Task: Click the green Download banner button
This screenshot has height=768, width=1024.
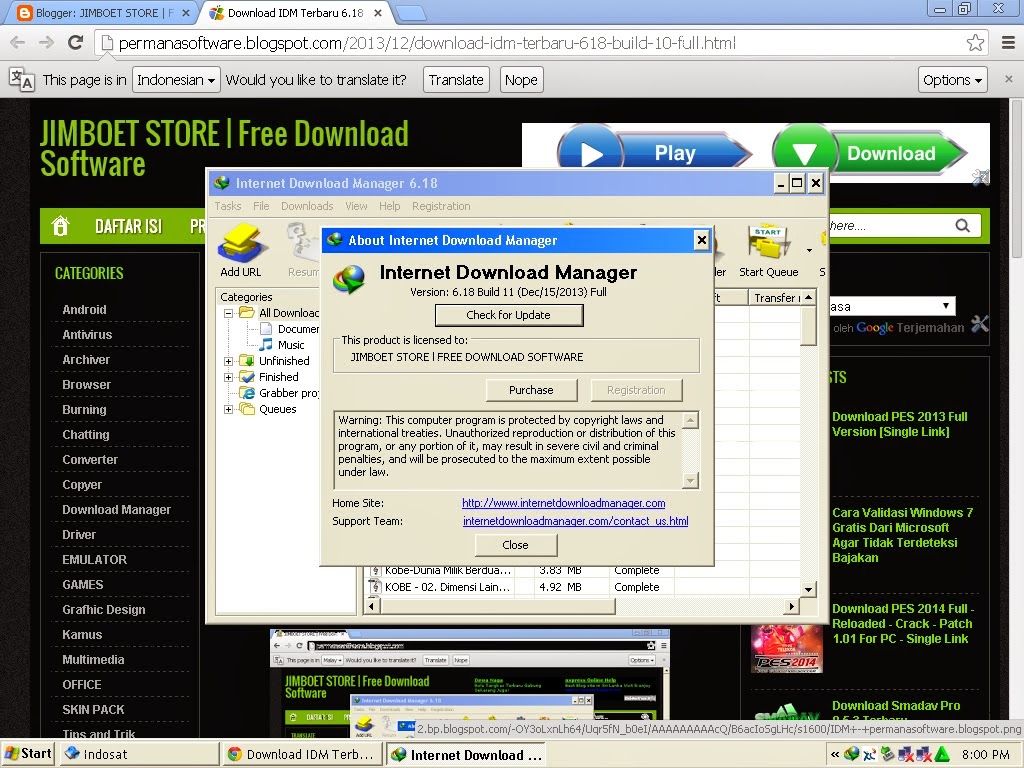Action: pyautogui.click(x=869, y=153)
